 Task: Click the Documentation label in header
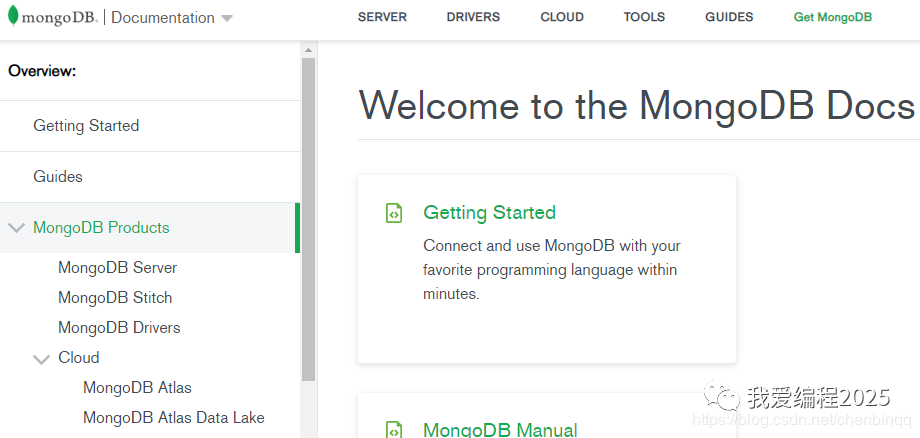tap(163, 18)
